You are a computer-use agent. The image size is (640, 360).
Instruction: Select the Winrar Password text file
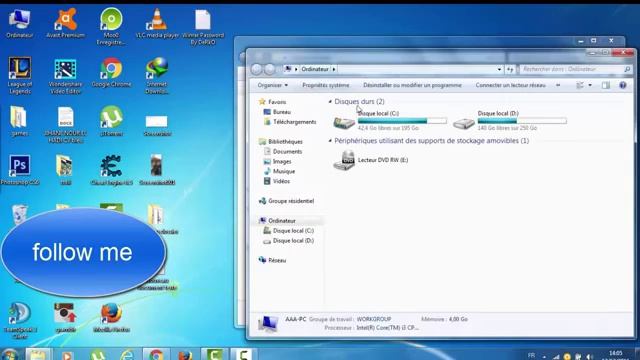coord(203,27)
